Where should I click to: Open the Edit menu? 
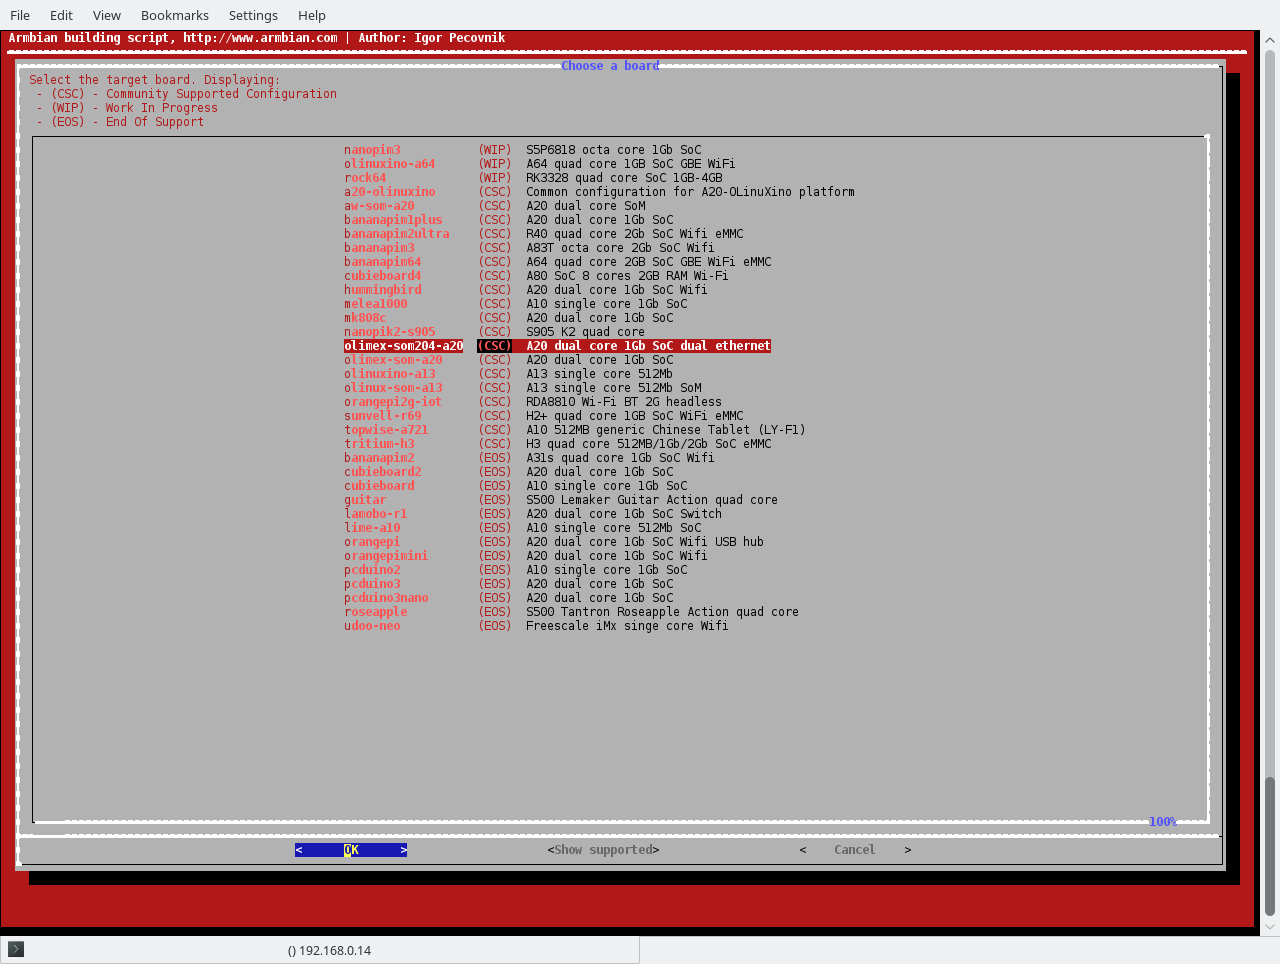(x=61, y=15)
